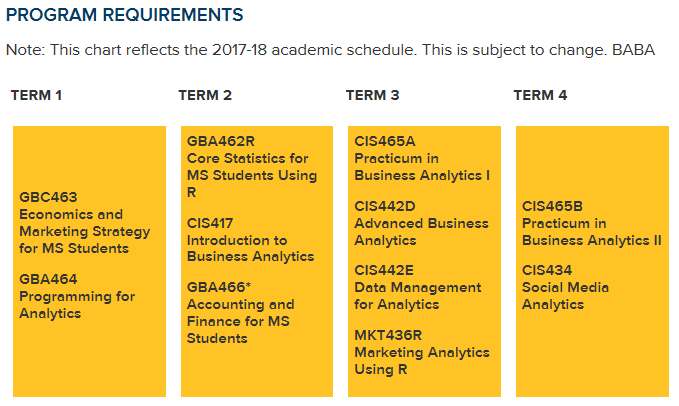Screen dimensions: 679x406
Task: Select the TERM 1 column header
Action: [37, 96]
